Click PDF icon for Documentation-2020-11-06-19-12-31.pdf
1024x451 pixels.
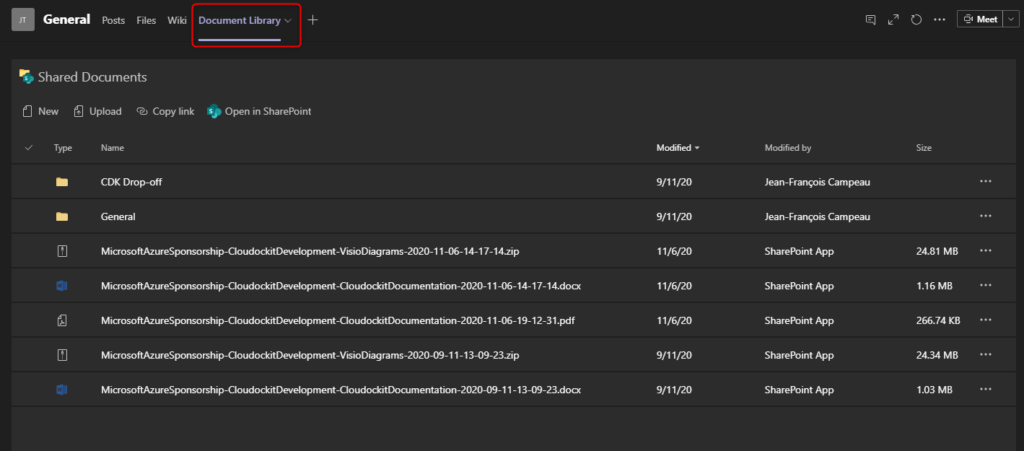(63, 320)
